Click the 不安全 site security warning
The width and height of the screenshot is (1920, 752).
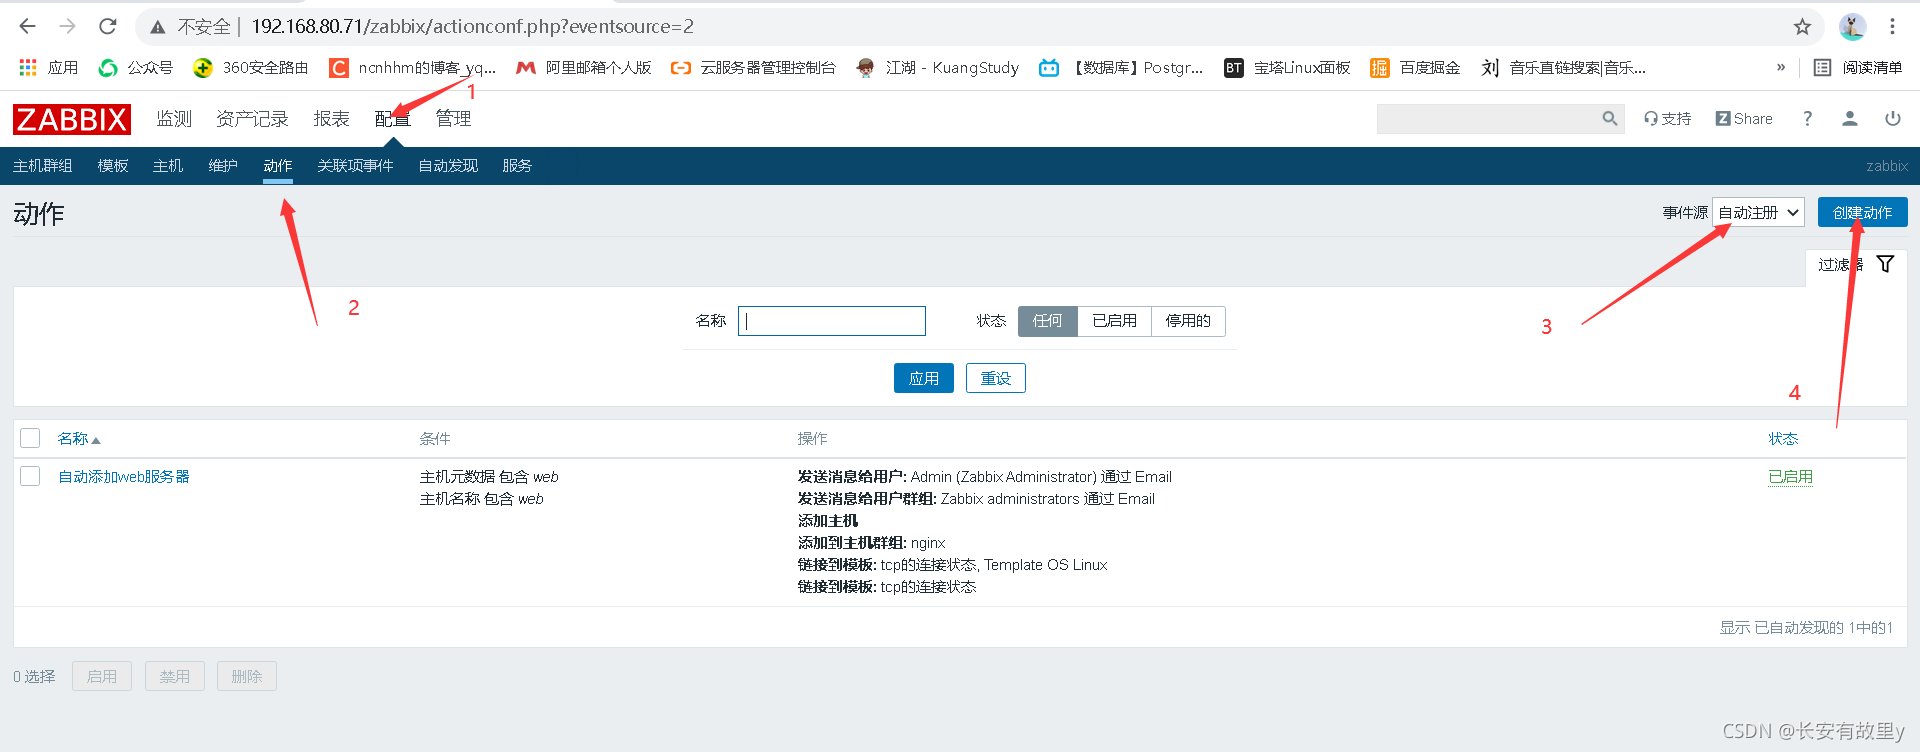[192, 27]
